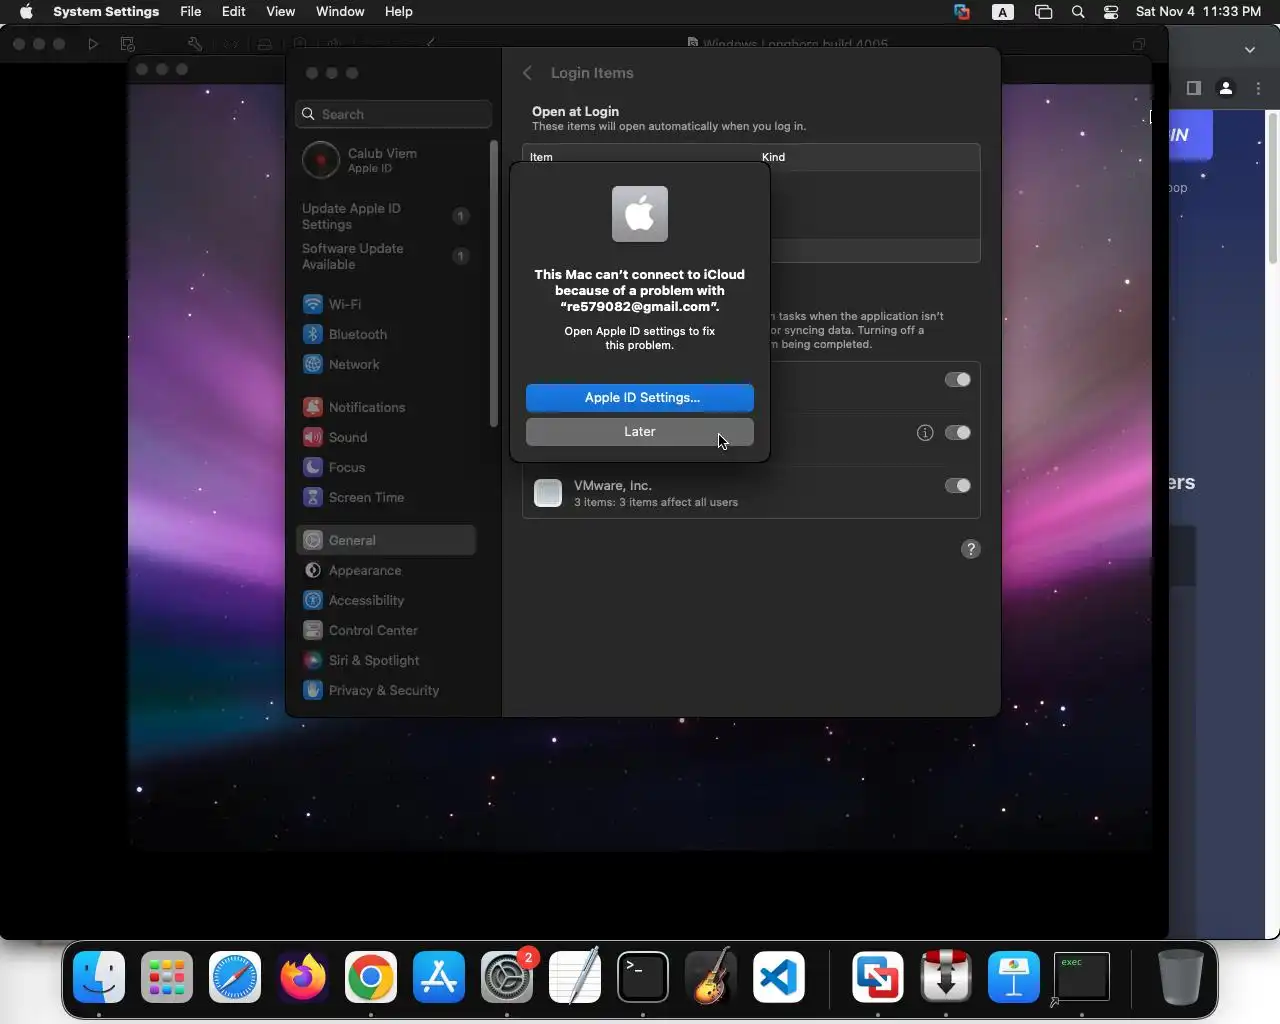This screenshot has width=1280, height=1024.
Task: Open the Help menu
Action: point(399,12)
